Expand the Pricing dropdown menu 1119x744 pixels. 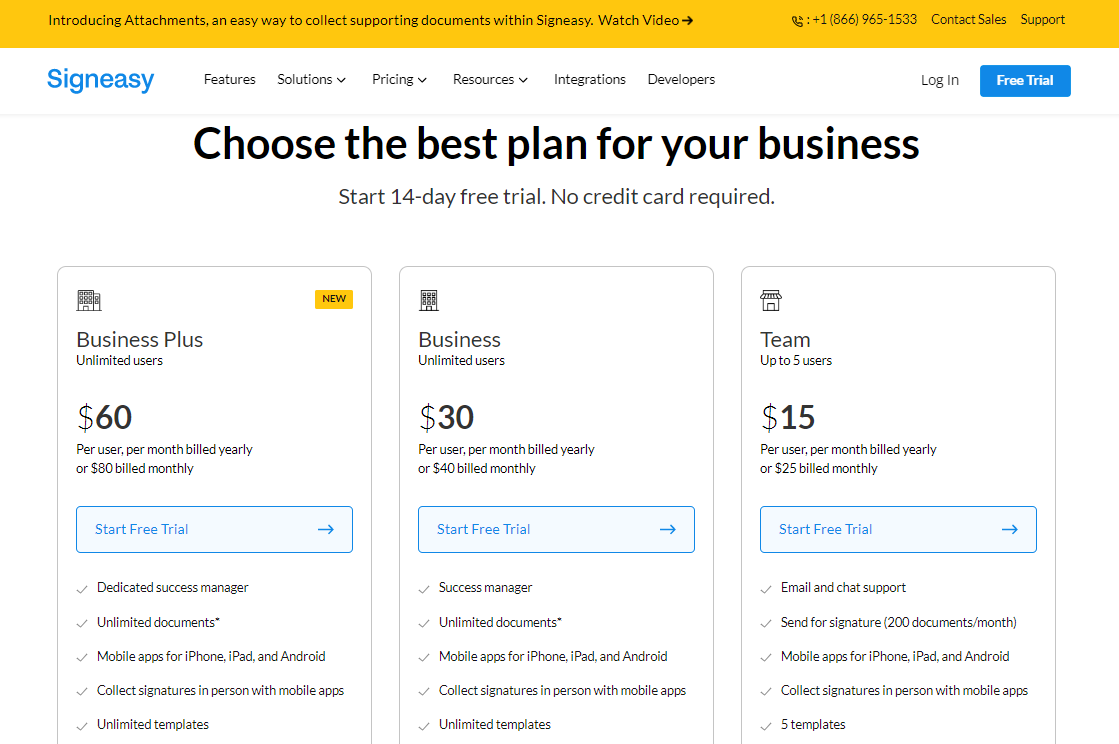399,79
